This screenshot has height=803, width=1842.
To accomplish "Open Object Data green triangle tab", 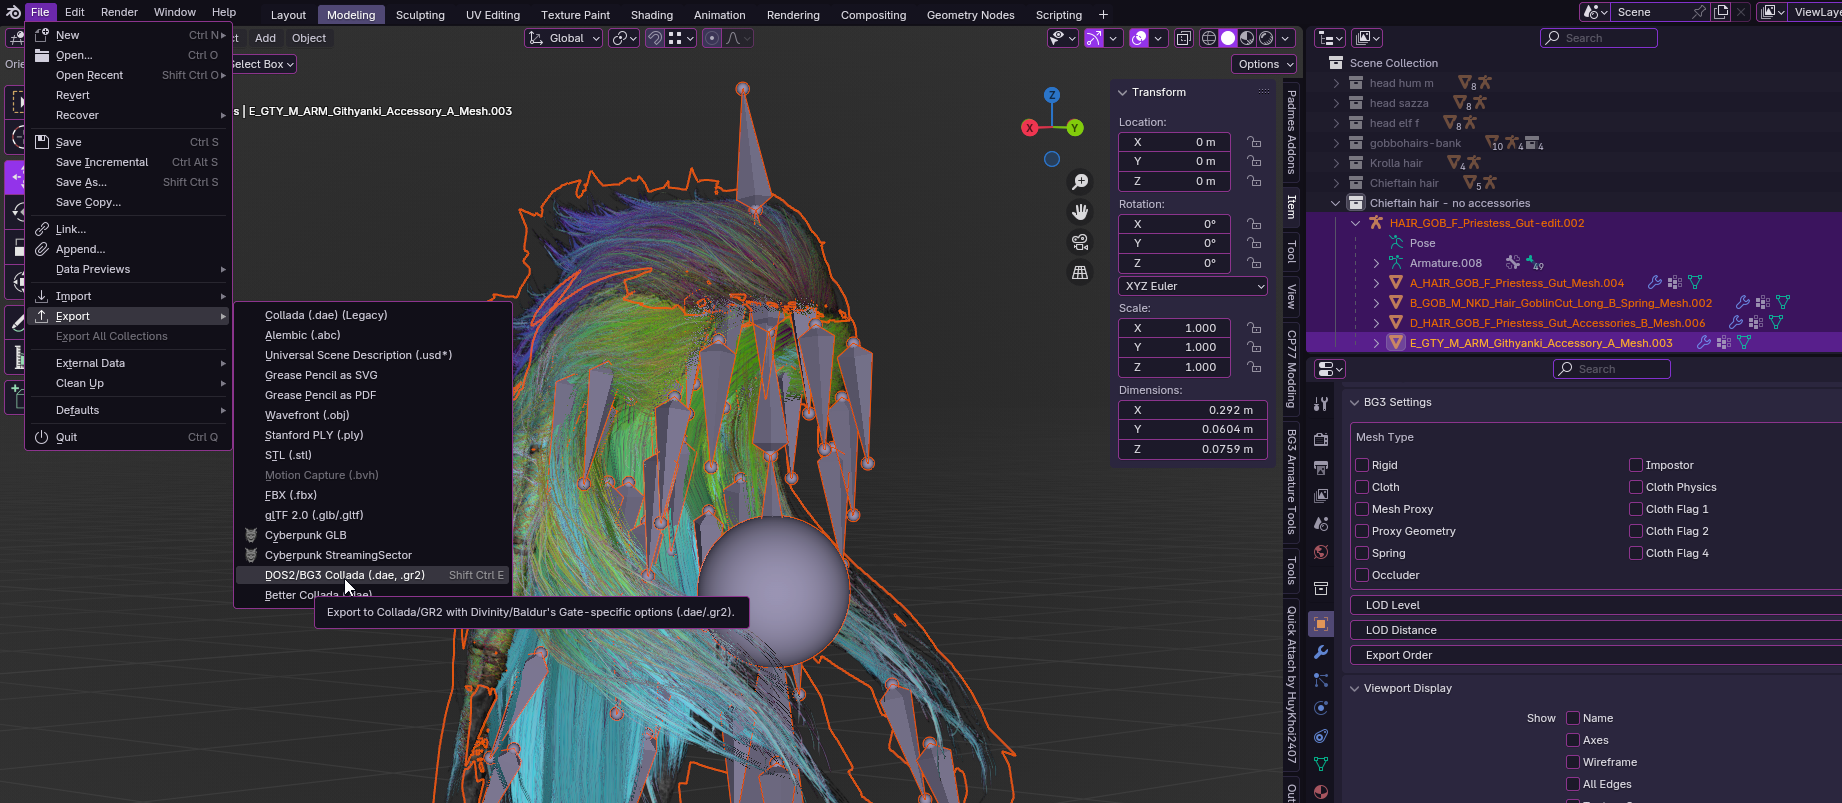I will click(x=1321, y=764).
